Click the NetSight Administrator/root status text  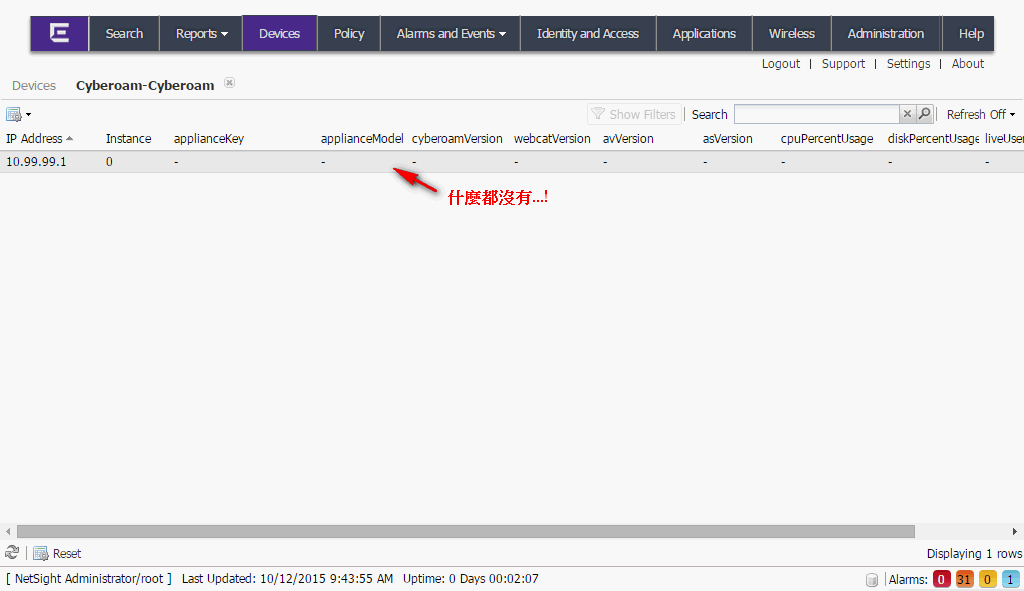(89, 579)
